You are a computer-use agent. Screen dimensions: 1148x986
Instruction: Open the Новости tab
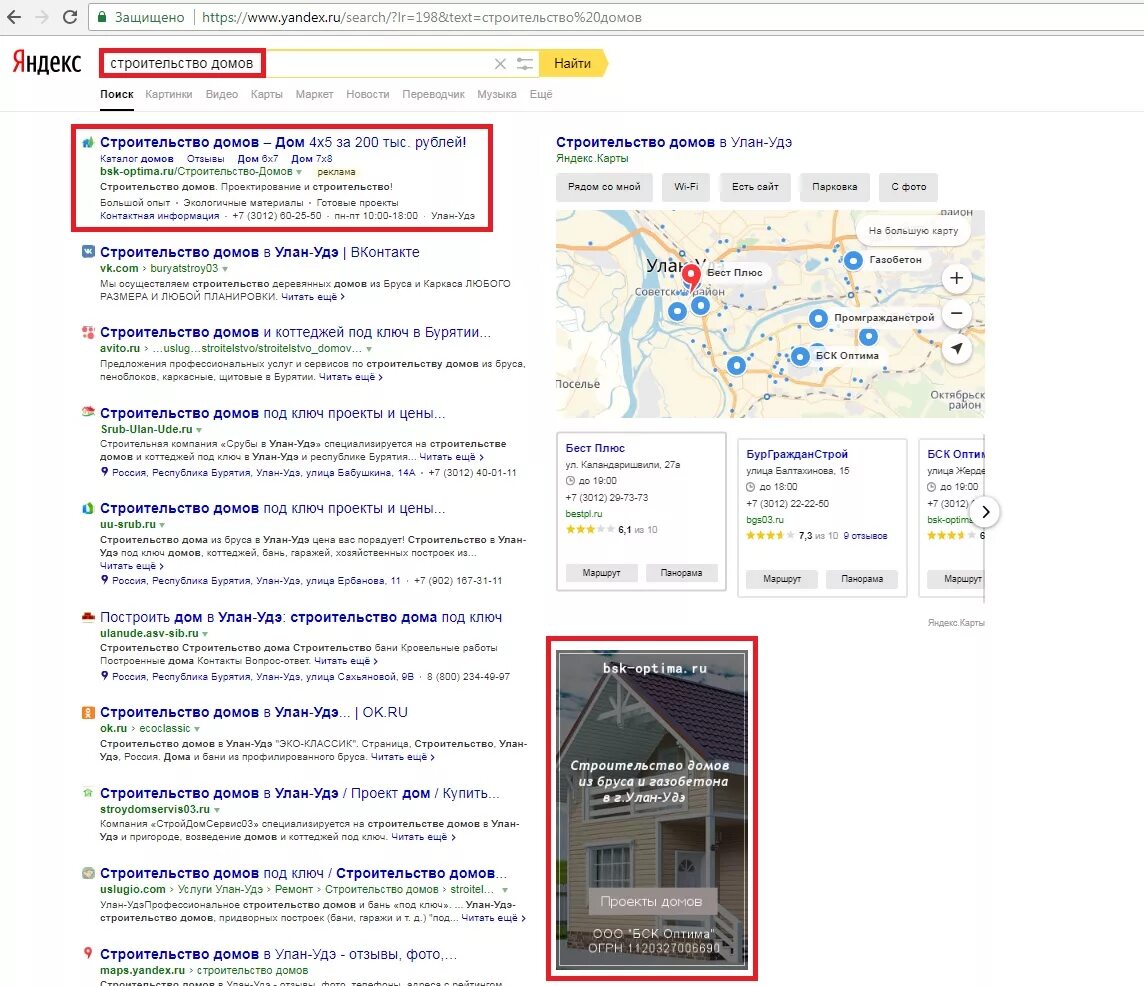coord(368,94)
